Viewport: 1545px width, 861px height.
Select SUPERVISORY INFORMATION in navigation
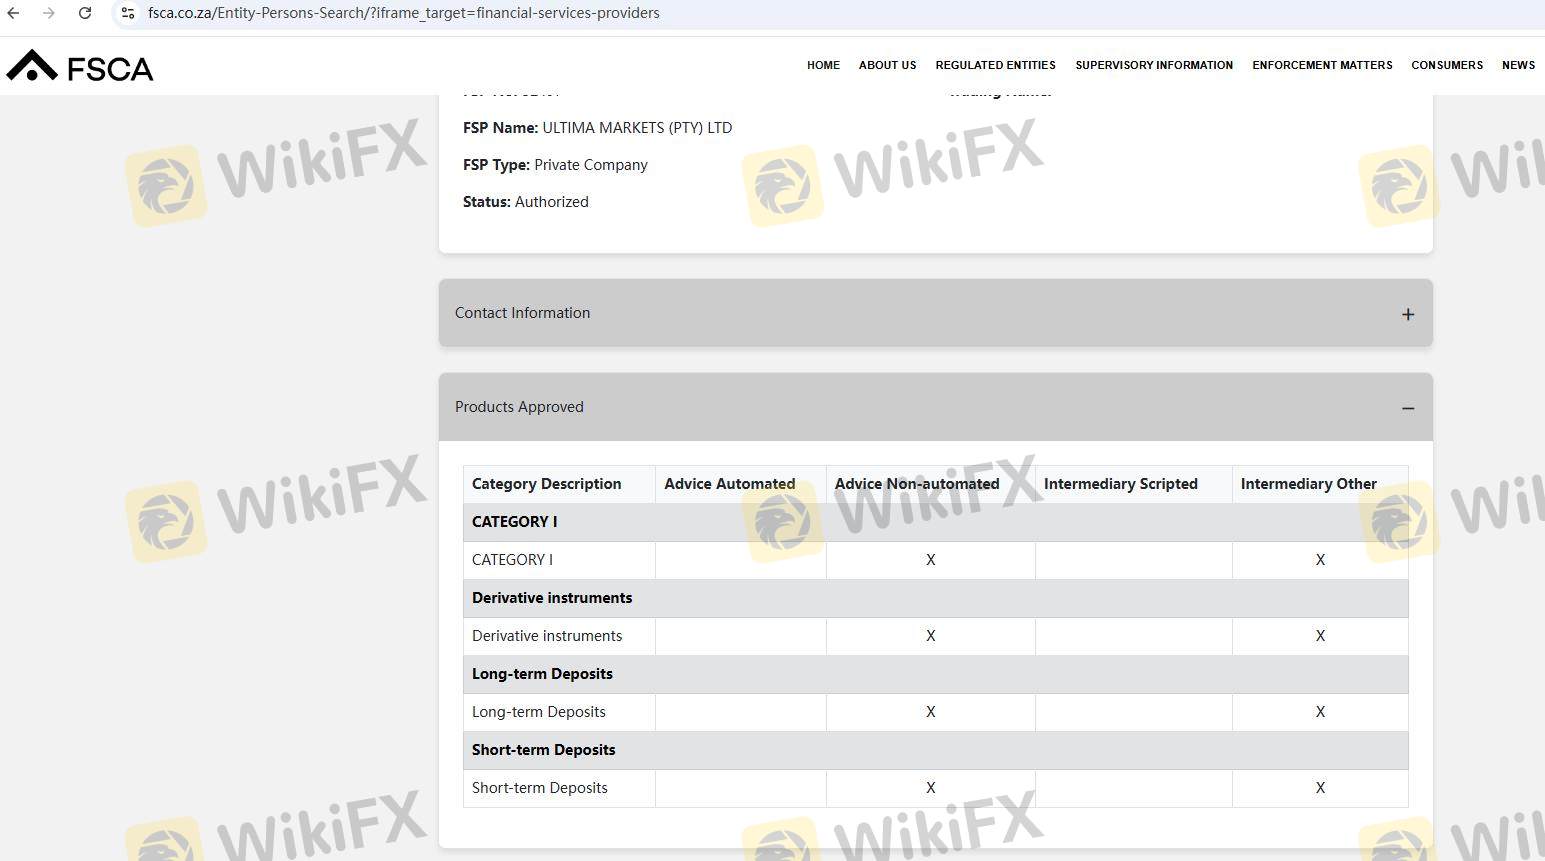point(1154,65)
